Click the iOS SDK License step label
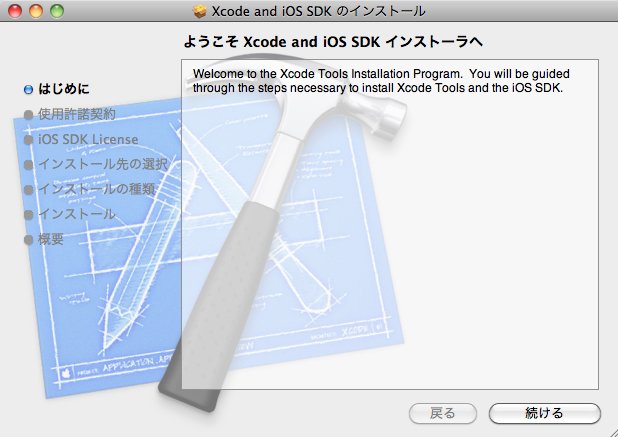Viewport: 618px width, 437px height. (88, 139)
